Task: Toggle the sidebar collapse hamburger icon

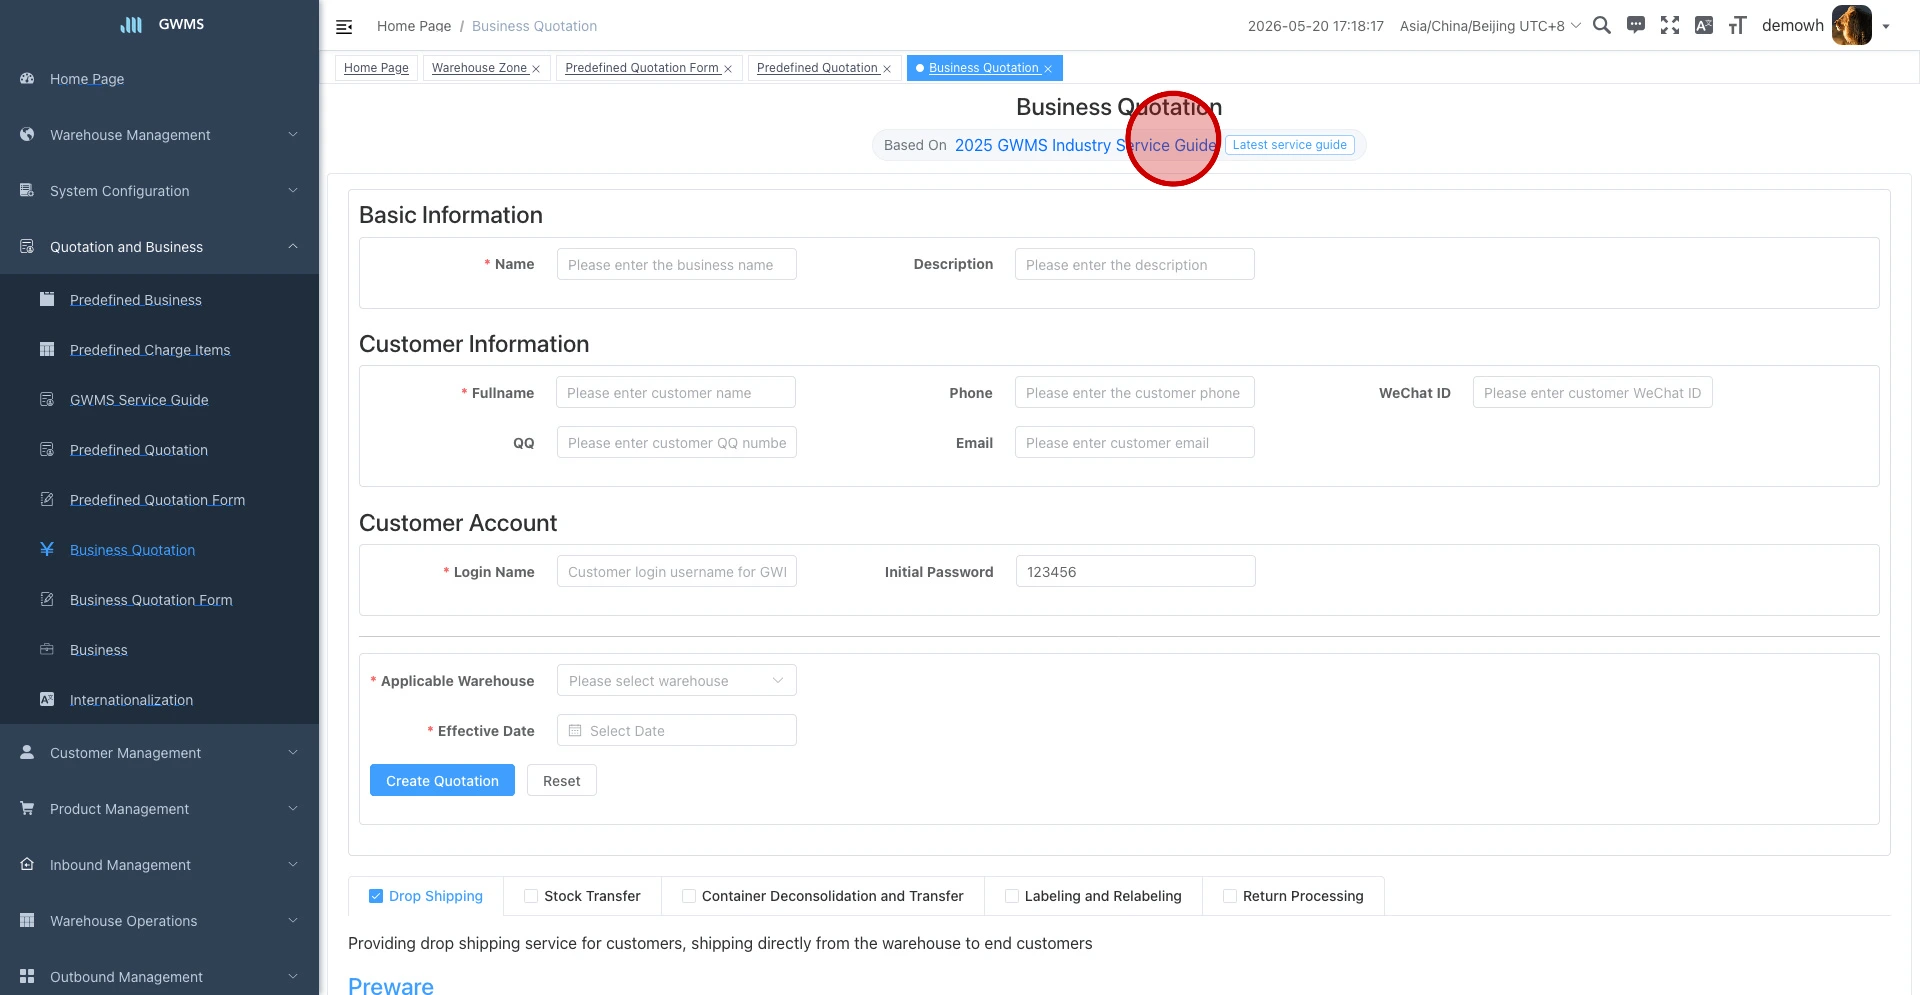Action: 344,27
